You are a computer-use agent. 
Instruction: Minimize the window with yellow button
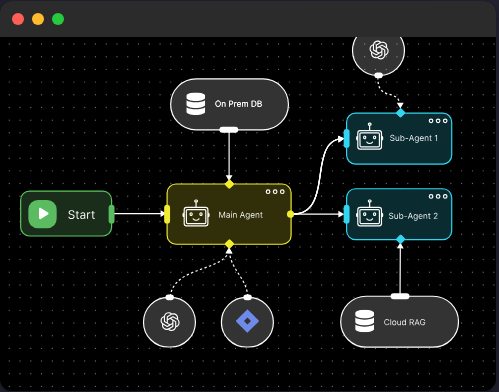point(38,19)
